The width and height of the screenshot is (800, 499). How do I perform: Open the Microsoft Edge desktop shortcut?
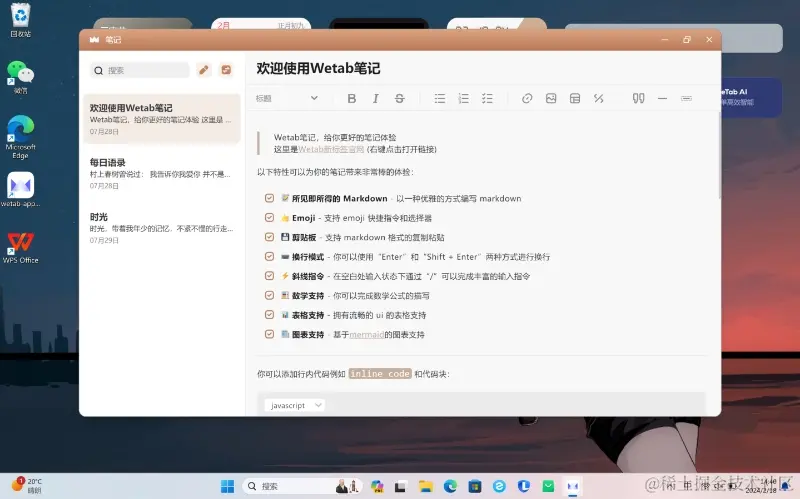[20, 137]
